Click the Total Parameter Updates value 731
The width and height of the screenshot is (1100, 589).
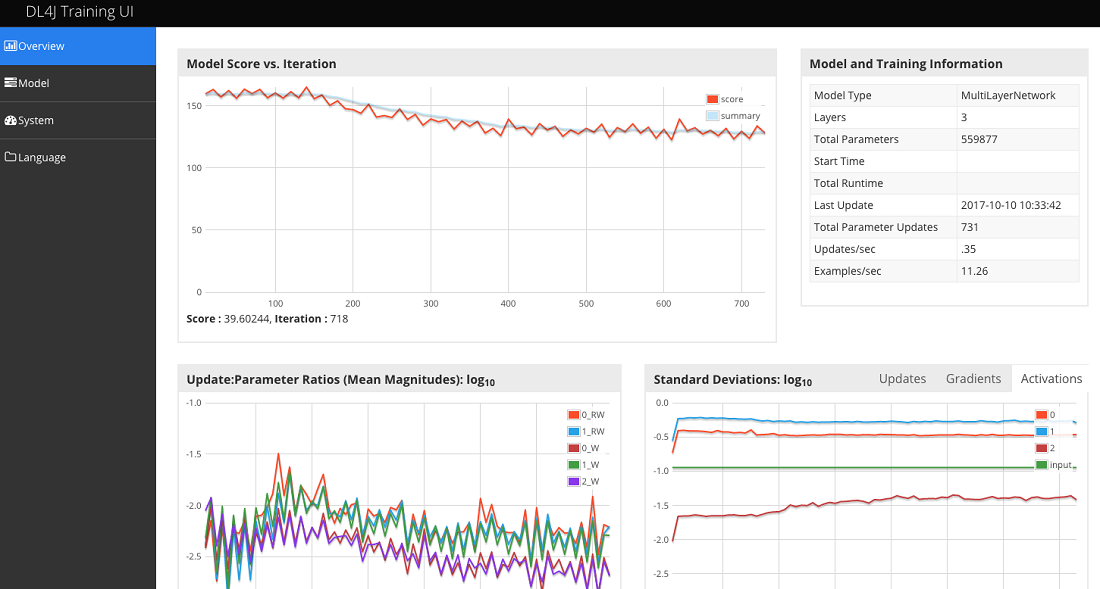tap(970, 227)
